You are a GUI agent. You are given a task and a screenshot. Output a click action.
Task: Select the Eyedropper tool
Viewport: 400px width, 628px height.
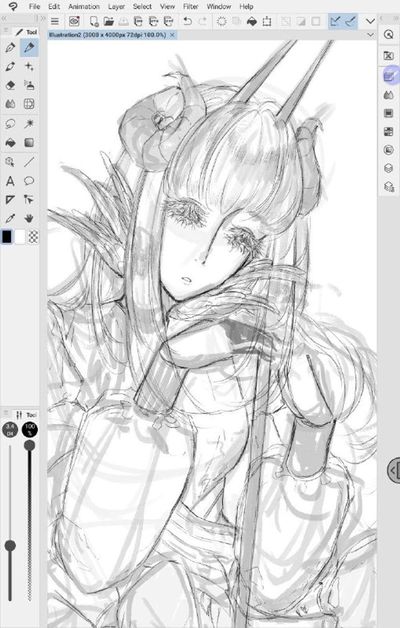(10, 219)
